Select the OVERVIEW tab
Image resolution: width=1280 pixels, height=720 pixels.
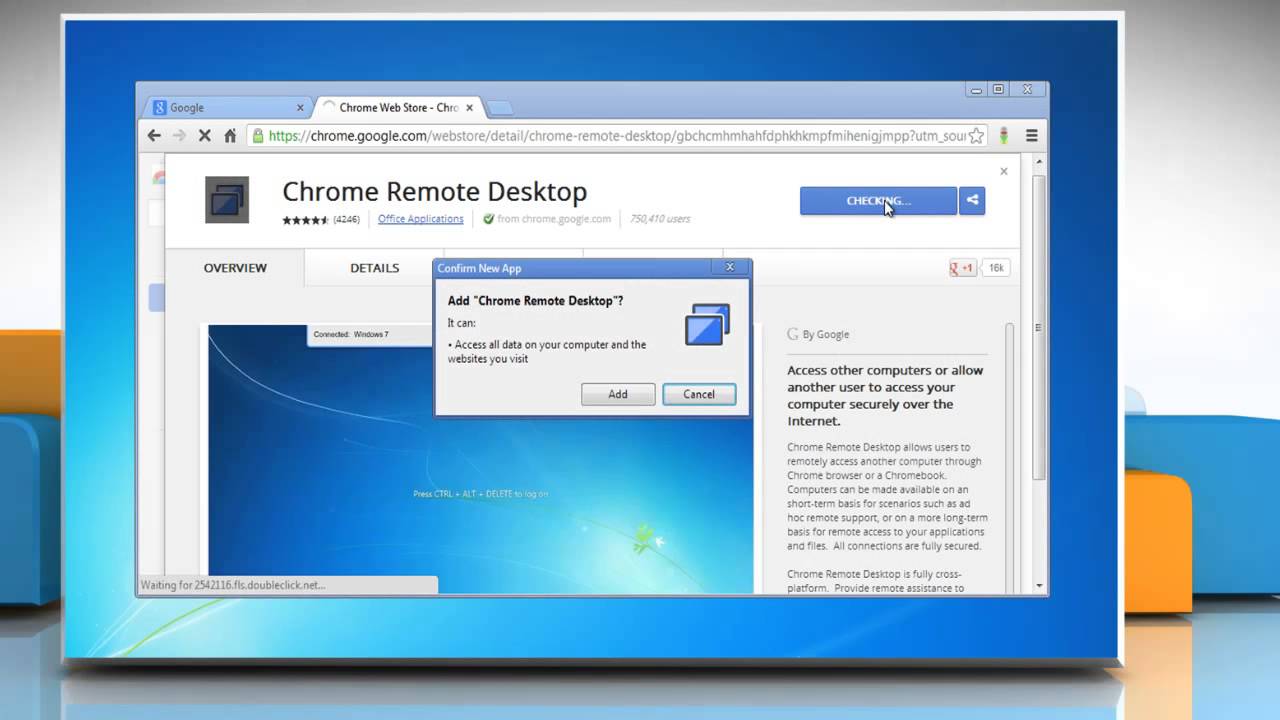tap(236, 268)
